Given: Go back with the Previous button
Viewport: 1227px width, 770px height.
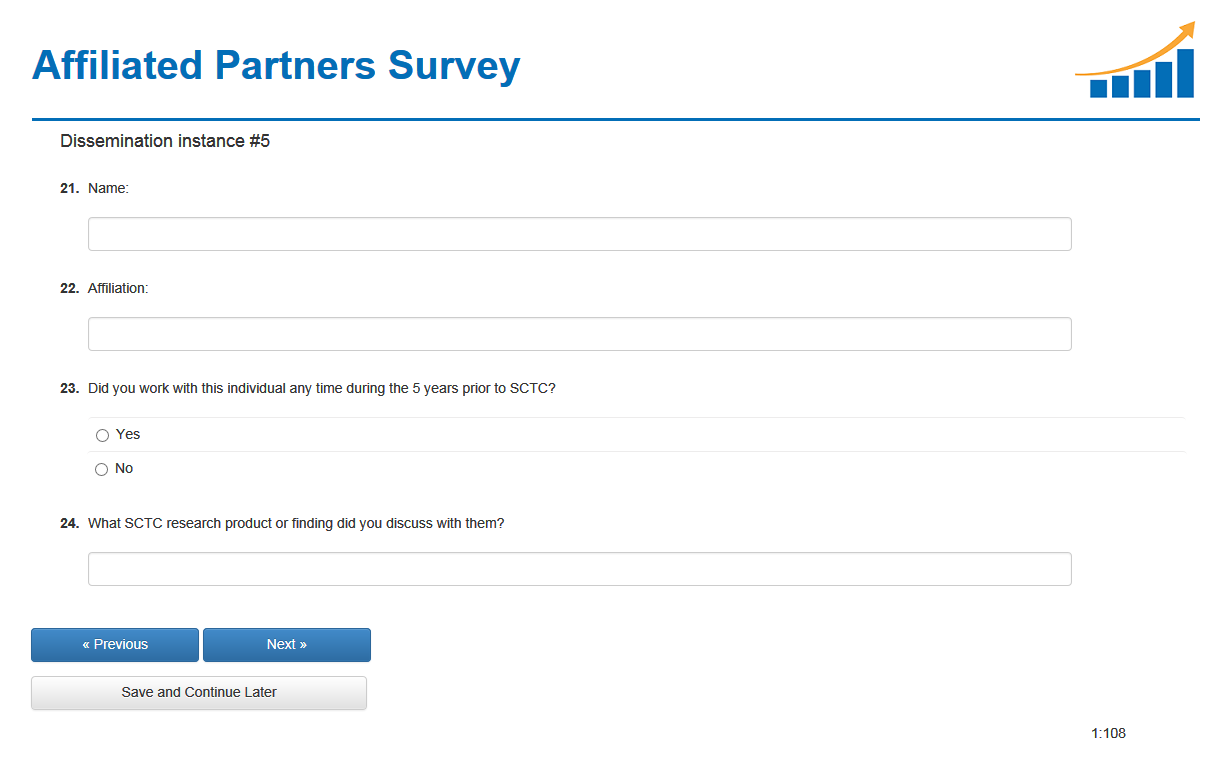Looking at the screenshot, I should point(115,645).
